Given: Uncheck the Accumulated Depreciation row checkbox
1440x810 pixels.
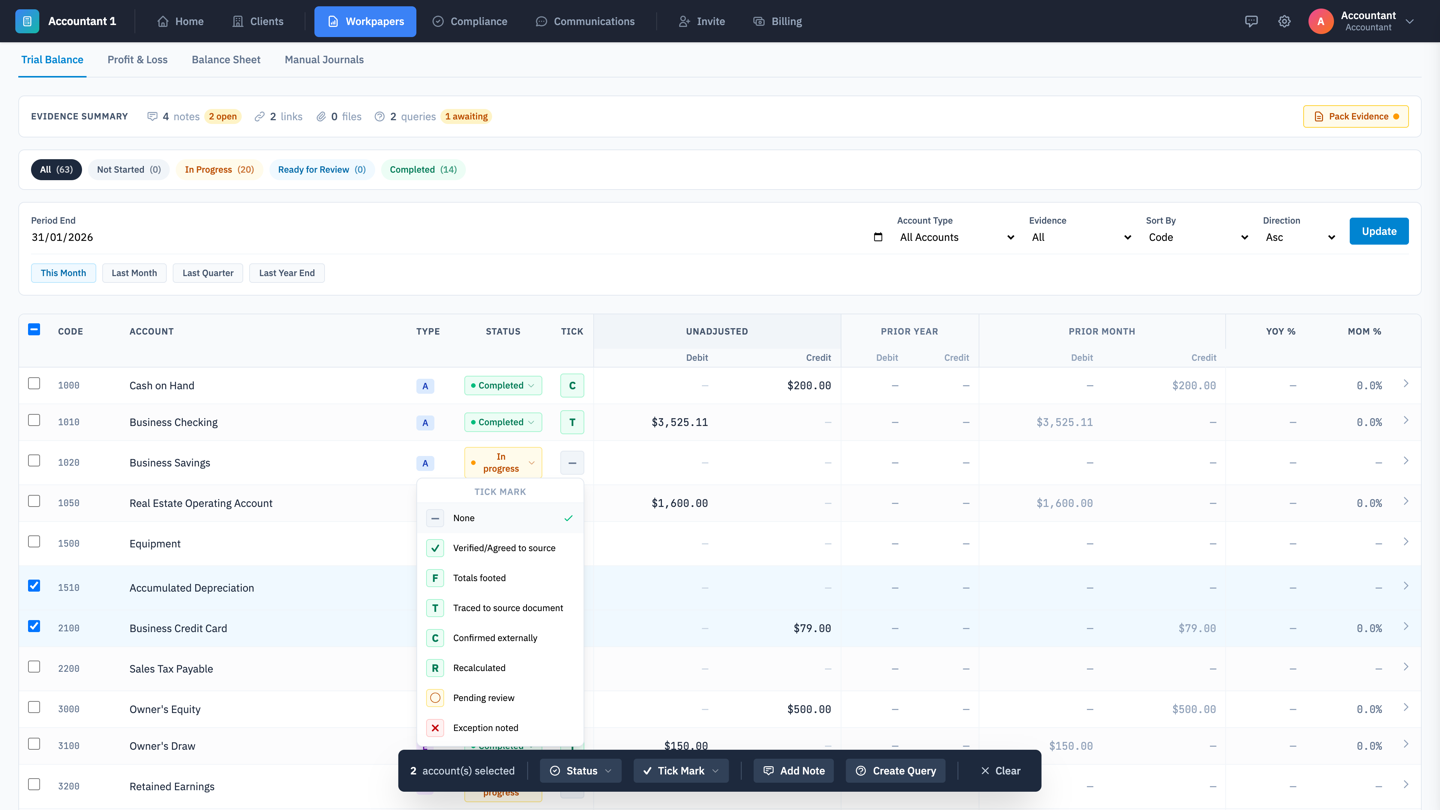Looking at the screenshot, I should coord(34,586).
